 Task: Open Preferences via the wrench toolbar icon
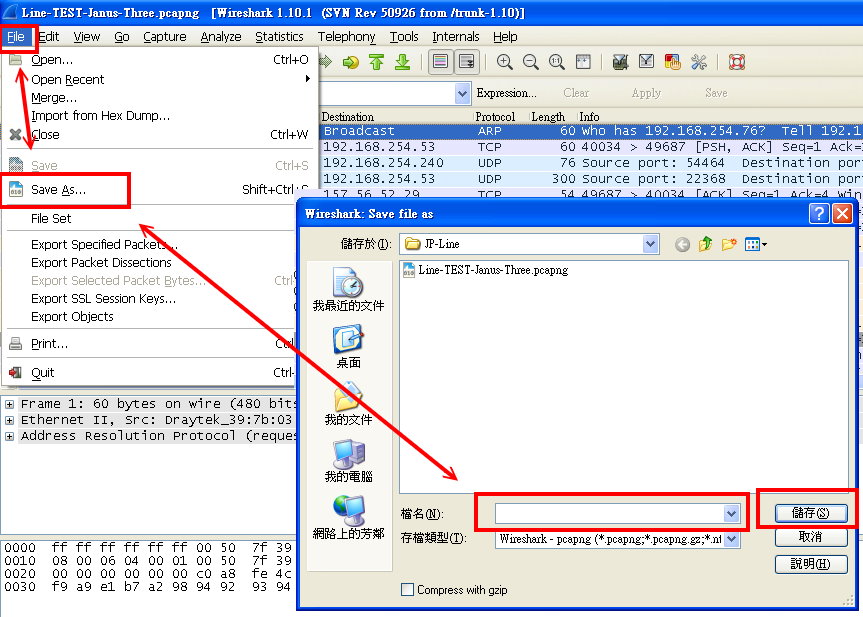698,62
